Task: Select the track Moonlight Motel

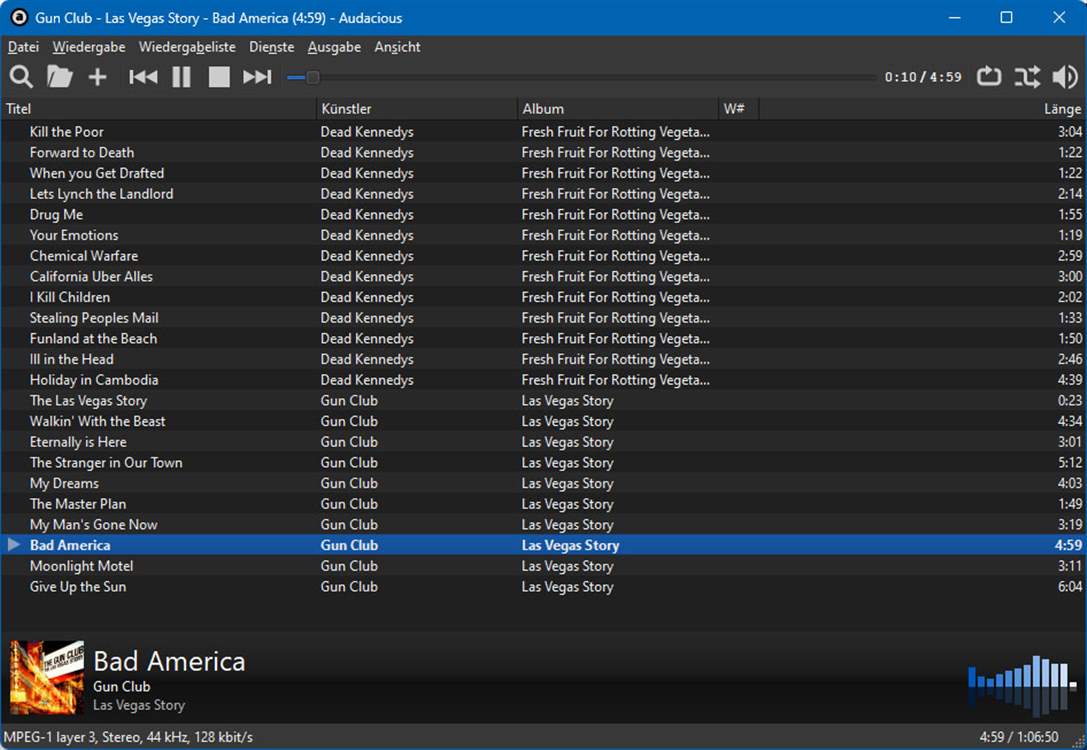Action: coord(544,566)
